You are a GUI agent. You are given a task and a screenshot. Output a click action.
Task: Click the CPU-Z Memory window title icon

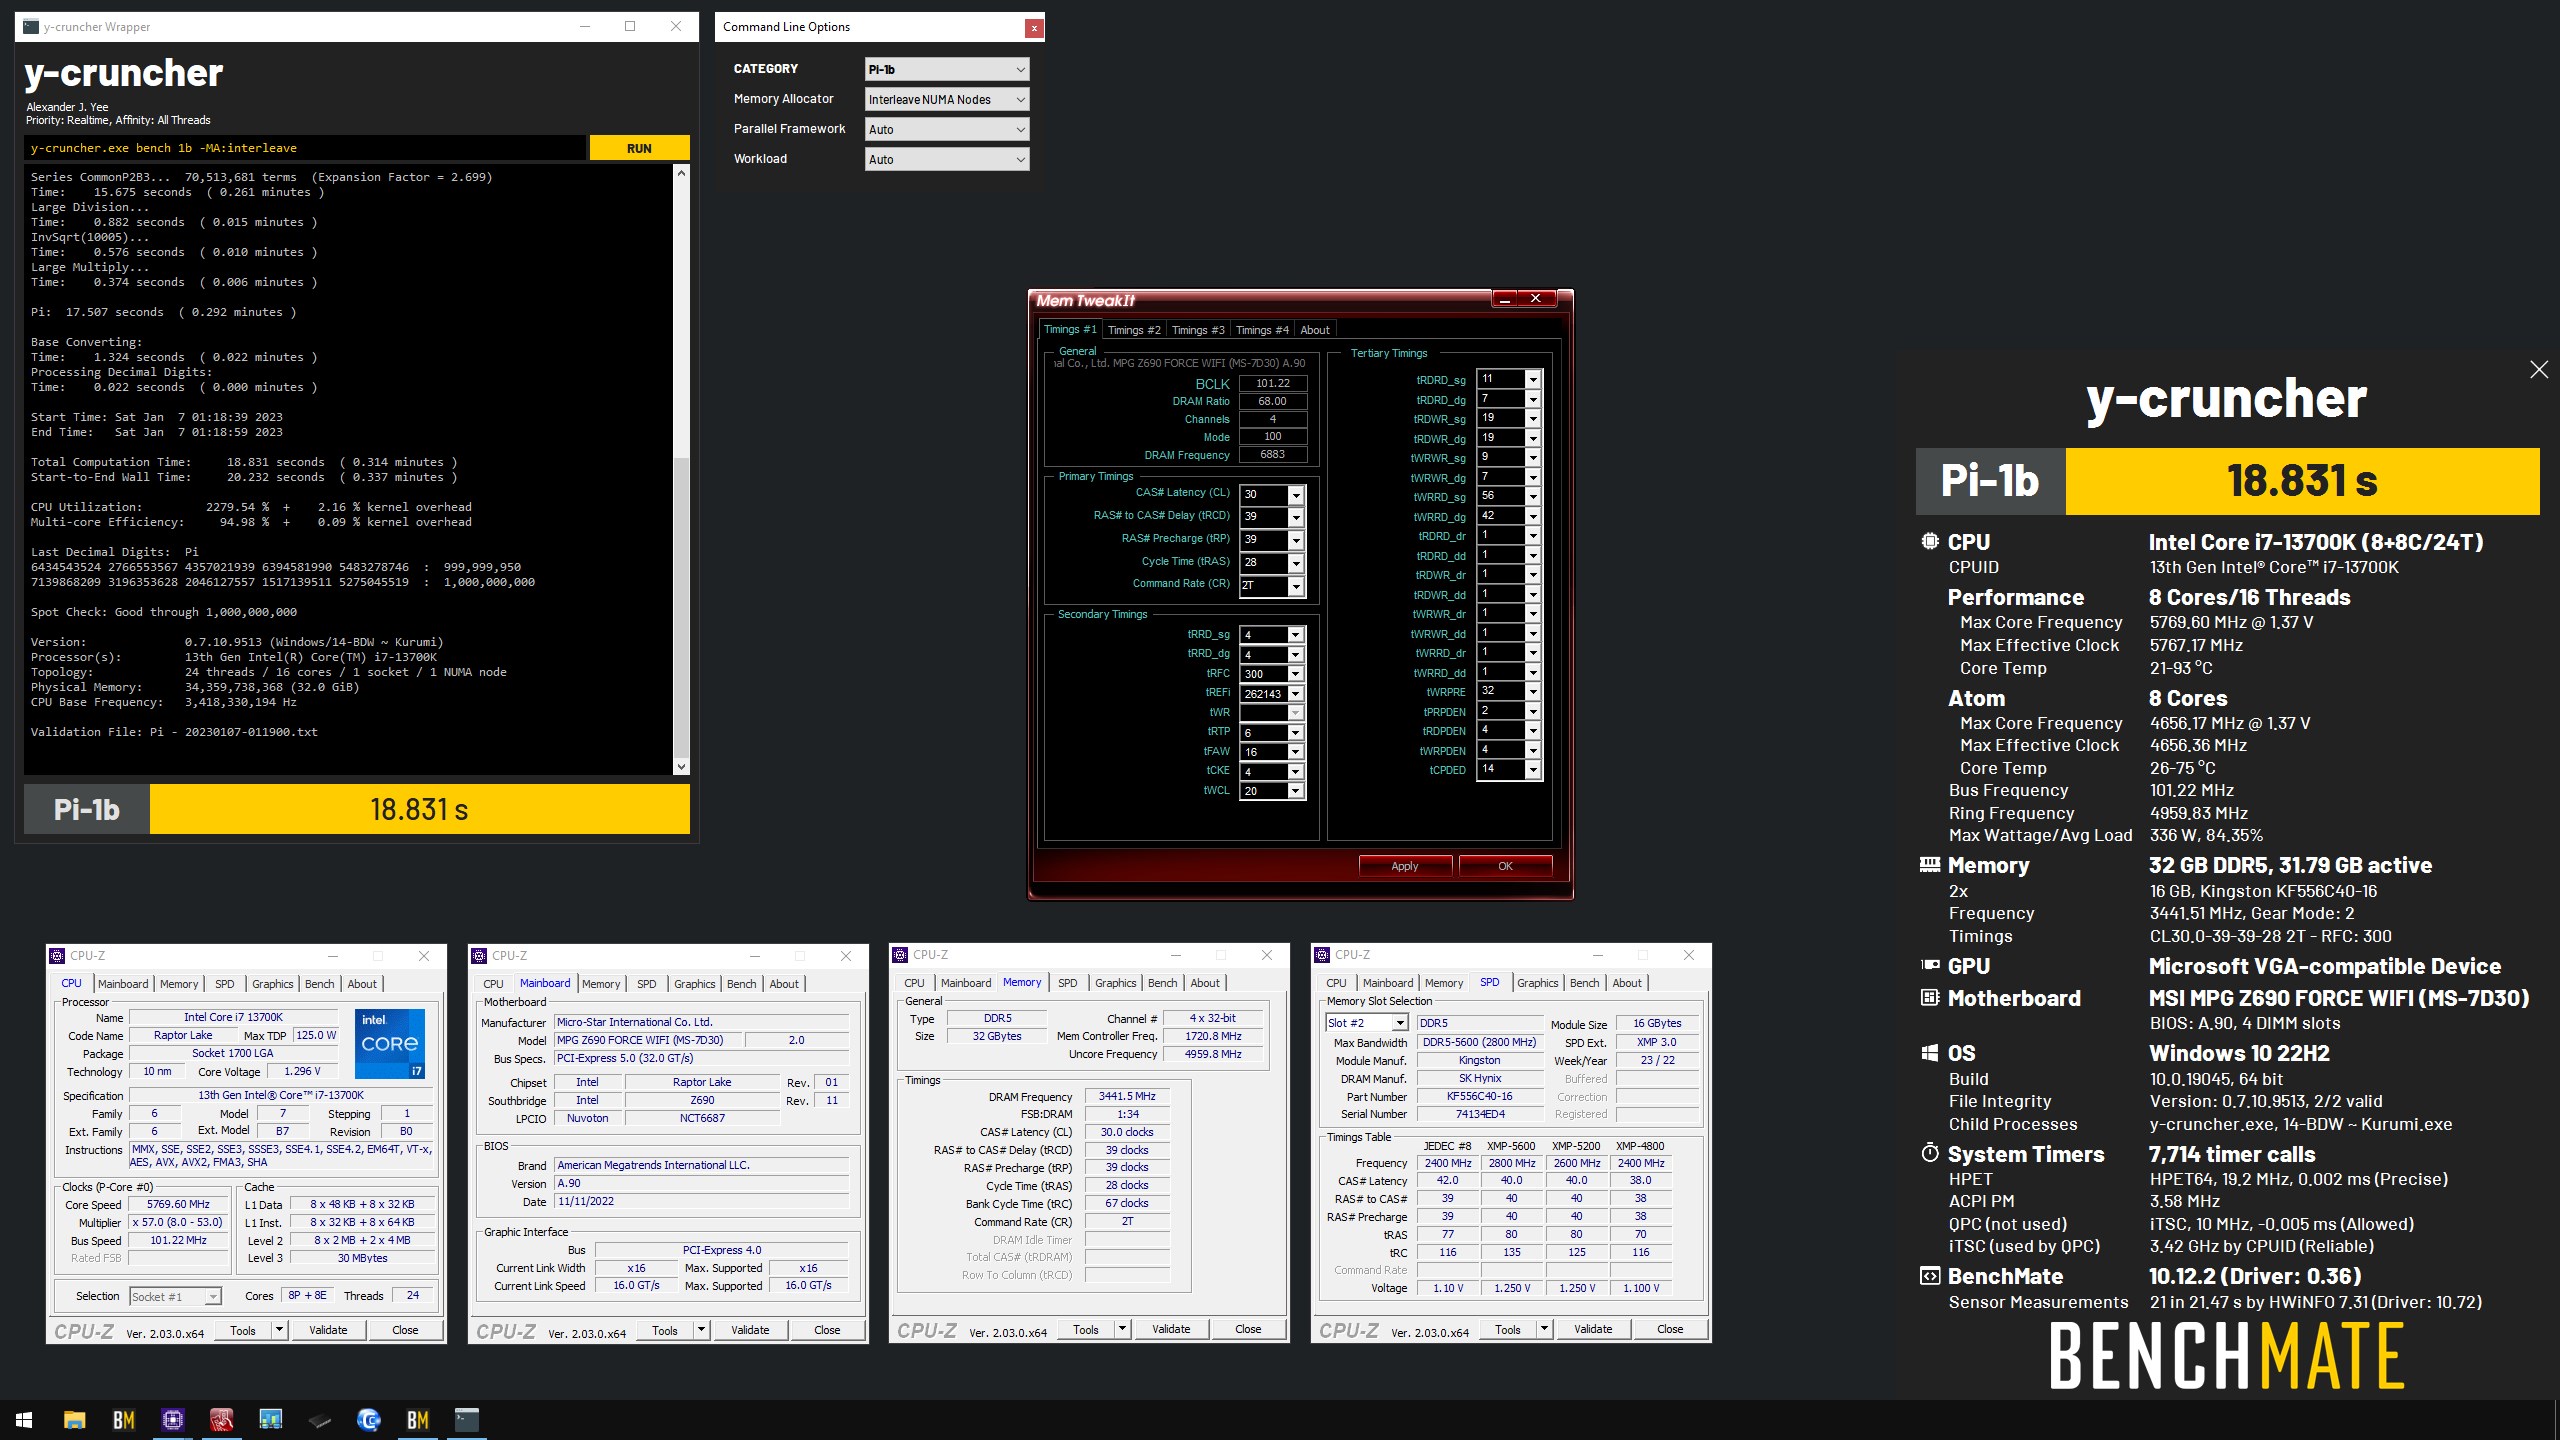[x=901, y=955]
